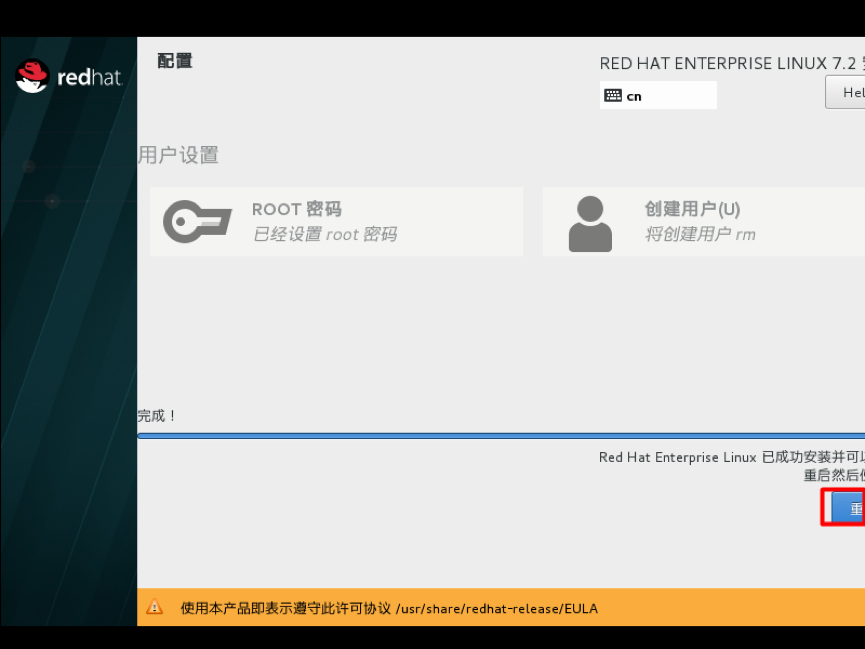Click the 完成！ status label

[x=157, y=416]
